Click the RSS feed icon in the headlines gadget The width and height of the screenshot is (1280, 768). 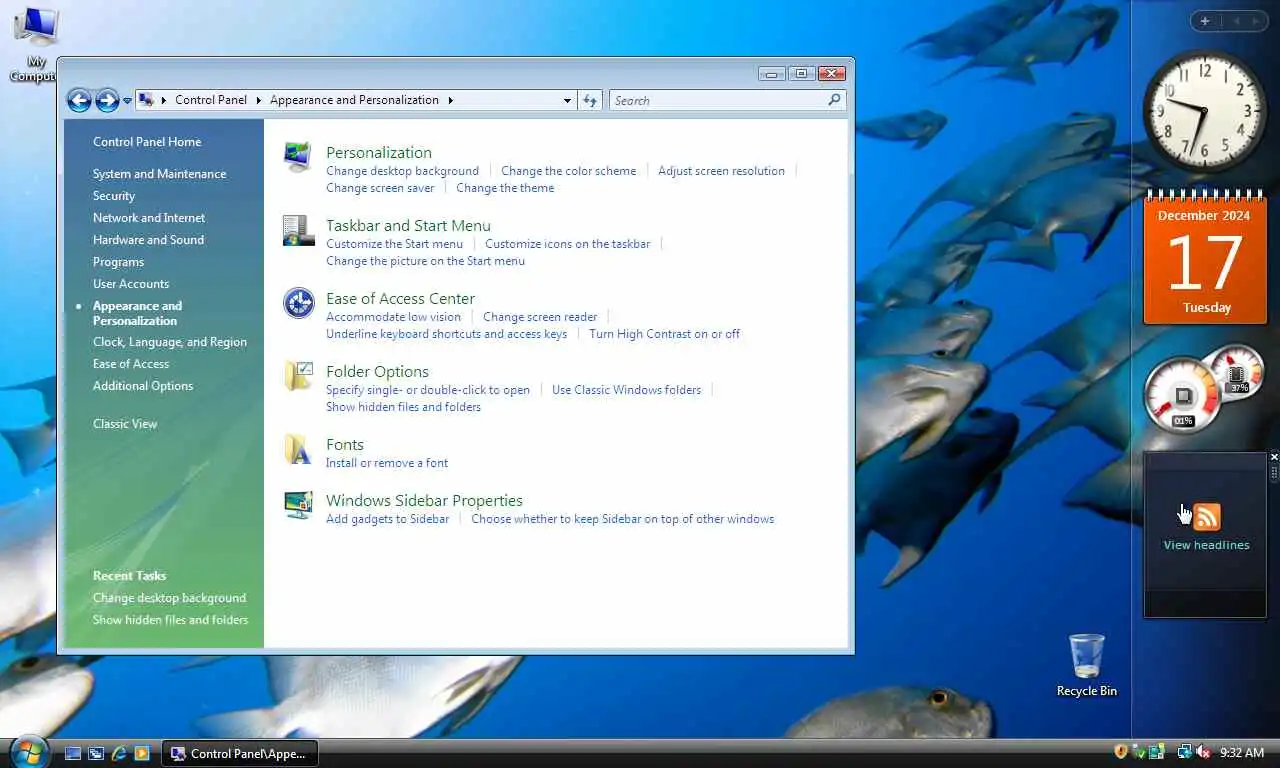tap(1207, 517)
